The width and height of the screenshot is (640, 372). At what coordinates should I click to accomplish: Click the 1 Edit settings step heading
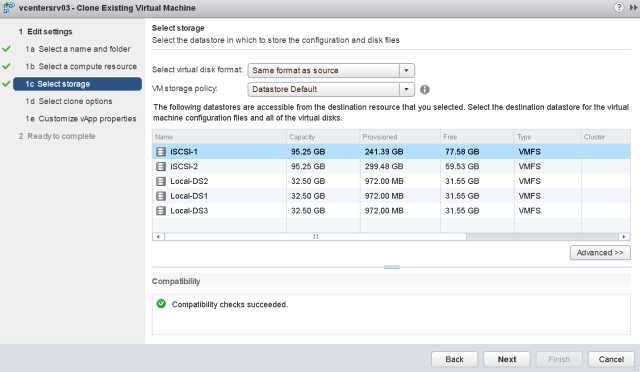(45, 31)
